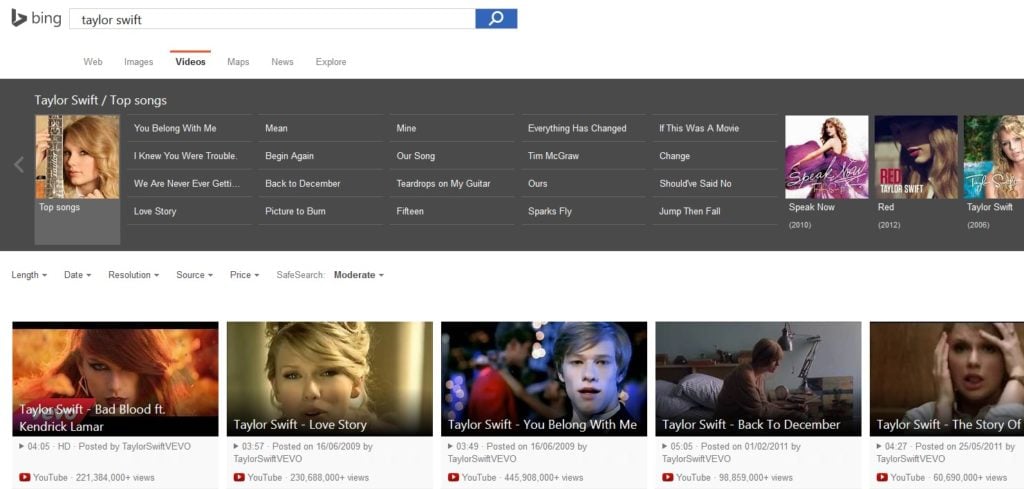1024x489 pixels.
Task: Switch to the Web tab
Action: click(x=93, y=62)
